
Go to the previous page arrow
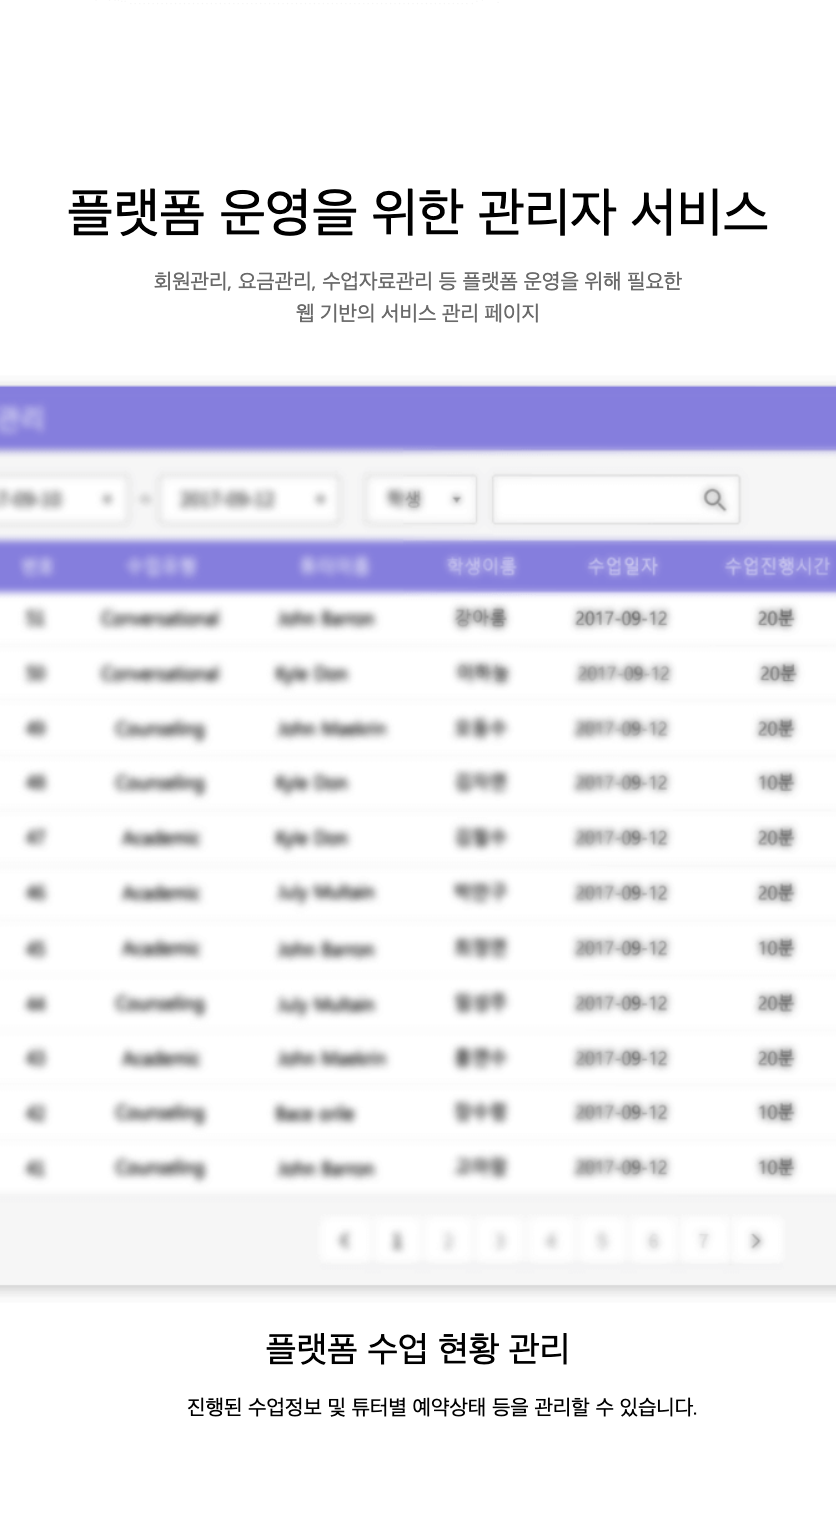pos(345,1241)
